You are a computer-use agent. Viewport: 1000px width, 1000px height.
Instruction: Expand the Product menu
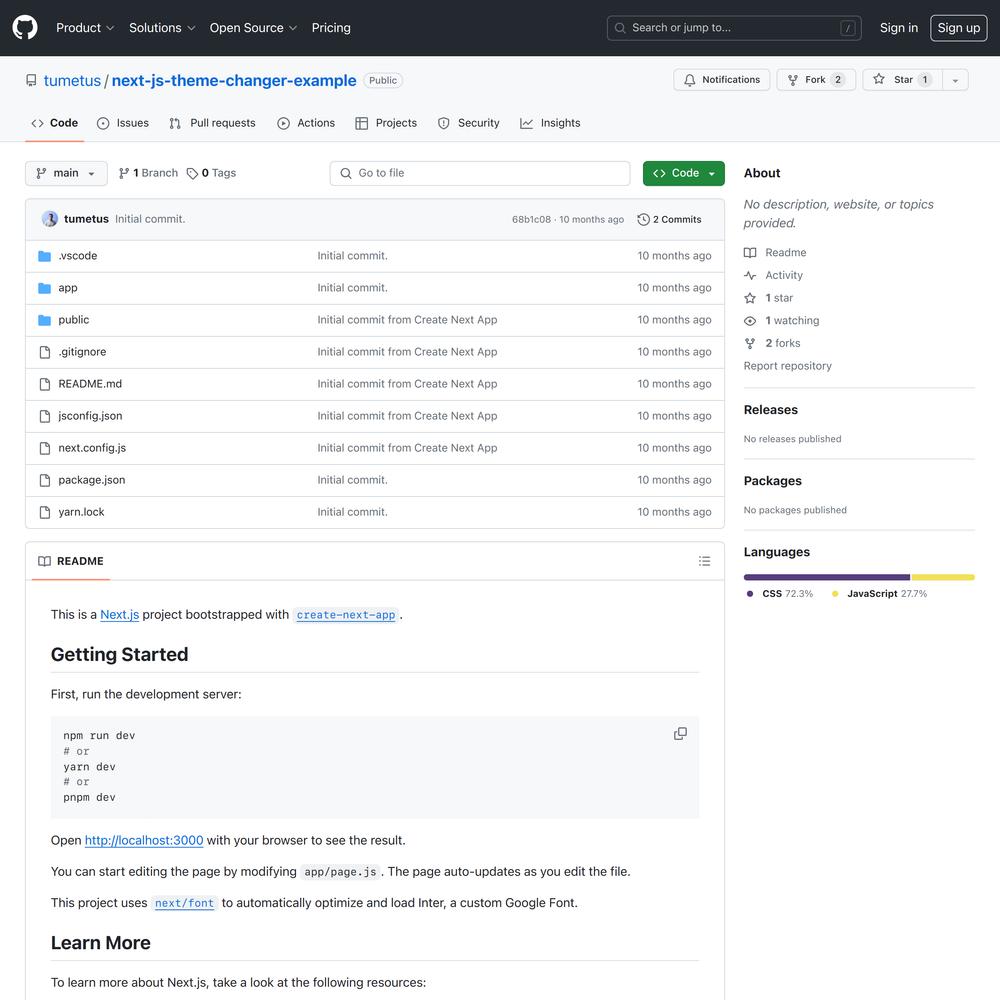pyautogui.click(x=85, y=28)
